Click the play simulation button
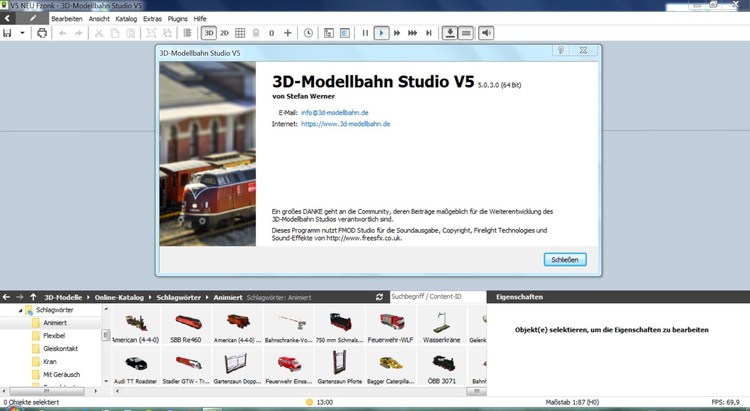 pyautogui.click(x=381, y=33)
